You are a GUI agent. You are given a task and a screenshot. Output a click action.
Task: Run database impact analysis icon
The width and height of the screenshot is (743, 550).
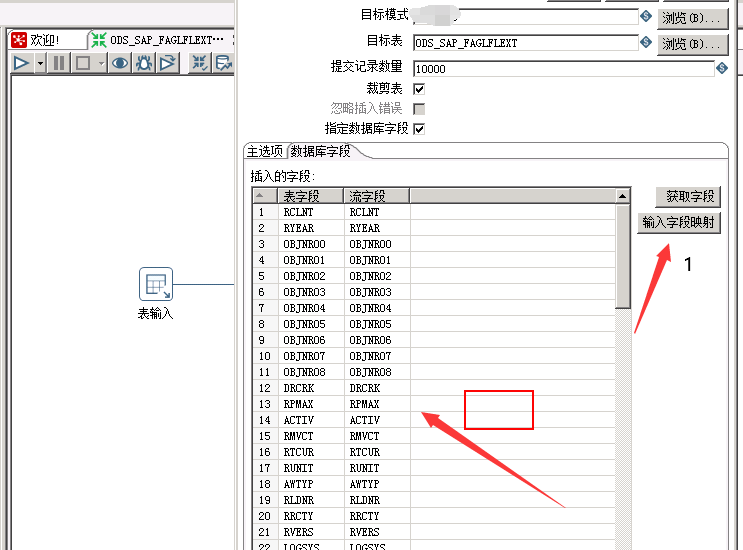click(224, 63)
